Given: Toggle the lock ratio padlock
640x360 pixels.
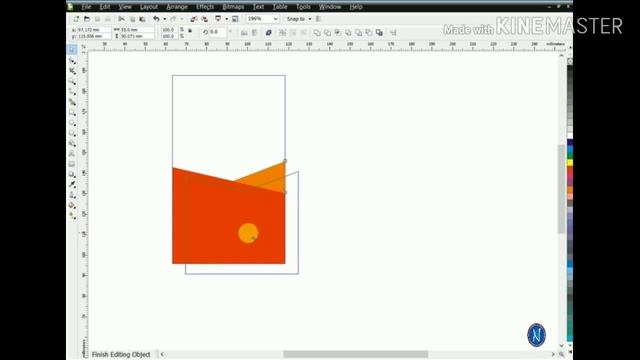Looking at the screenshot, I should click(190, 31).
